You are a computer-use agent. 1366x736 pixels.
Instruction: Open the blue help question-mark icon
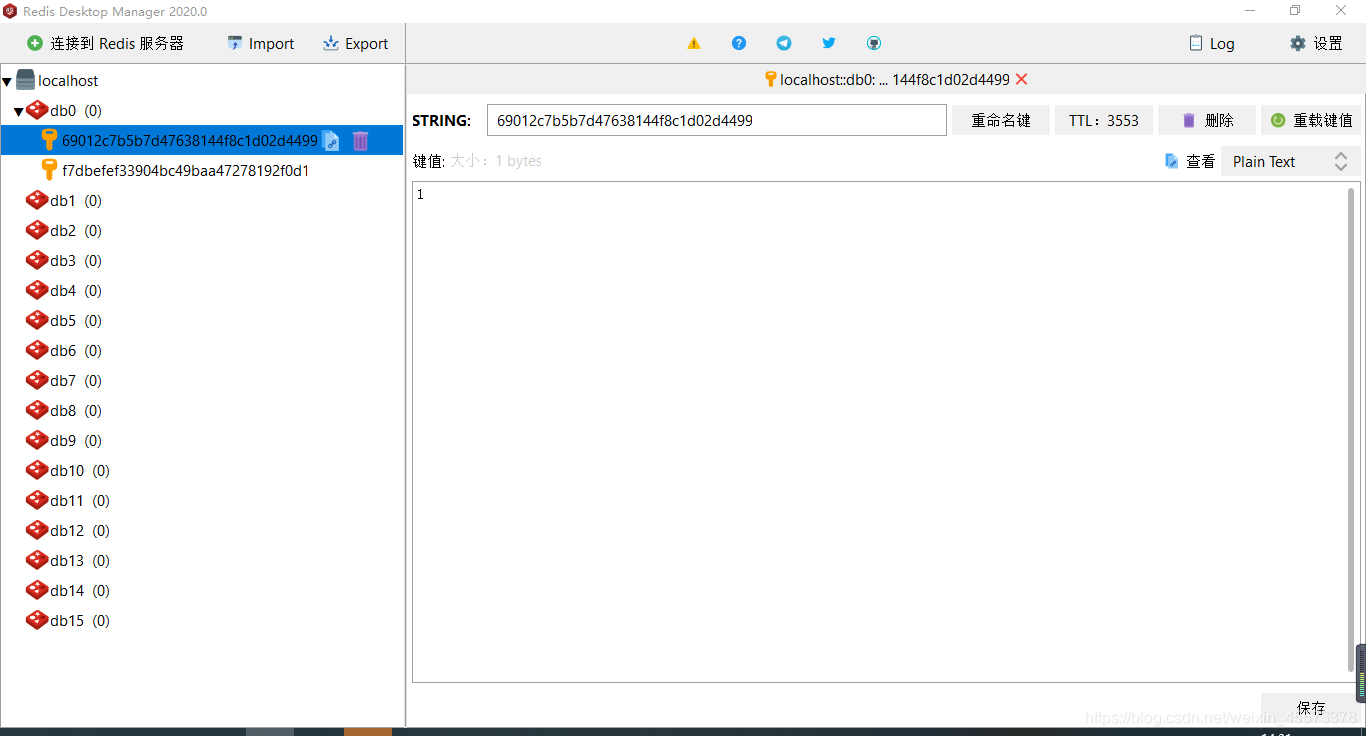point(739,43)
